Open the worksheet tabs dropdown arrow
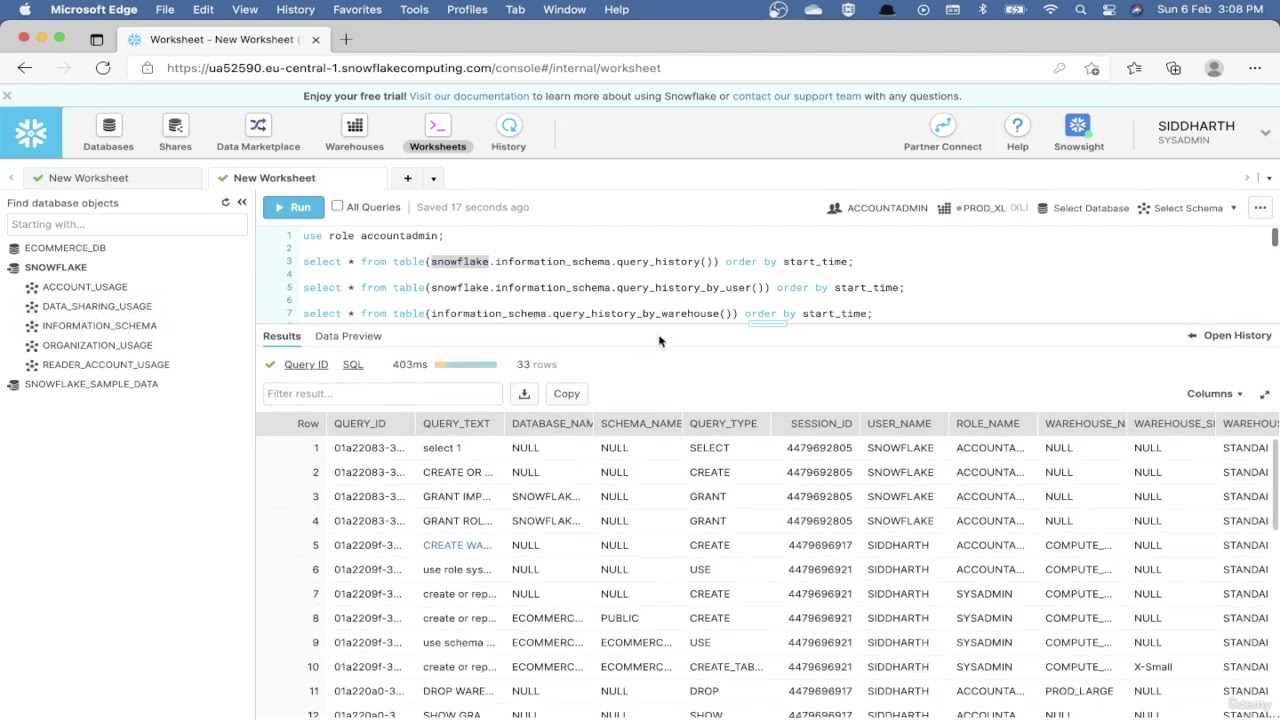This screenshot has height=720, width=1280. (433, 178)
